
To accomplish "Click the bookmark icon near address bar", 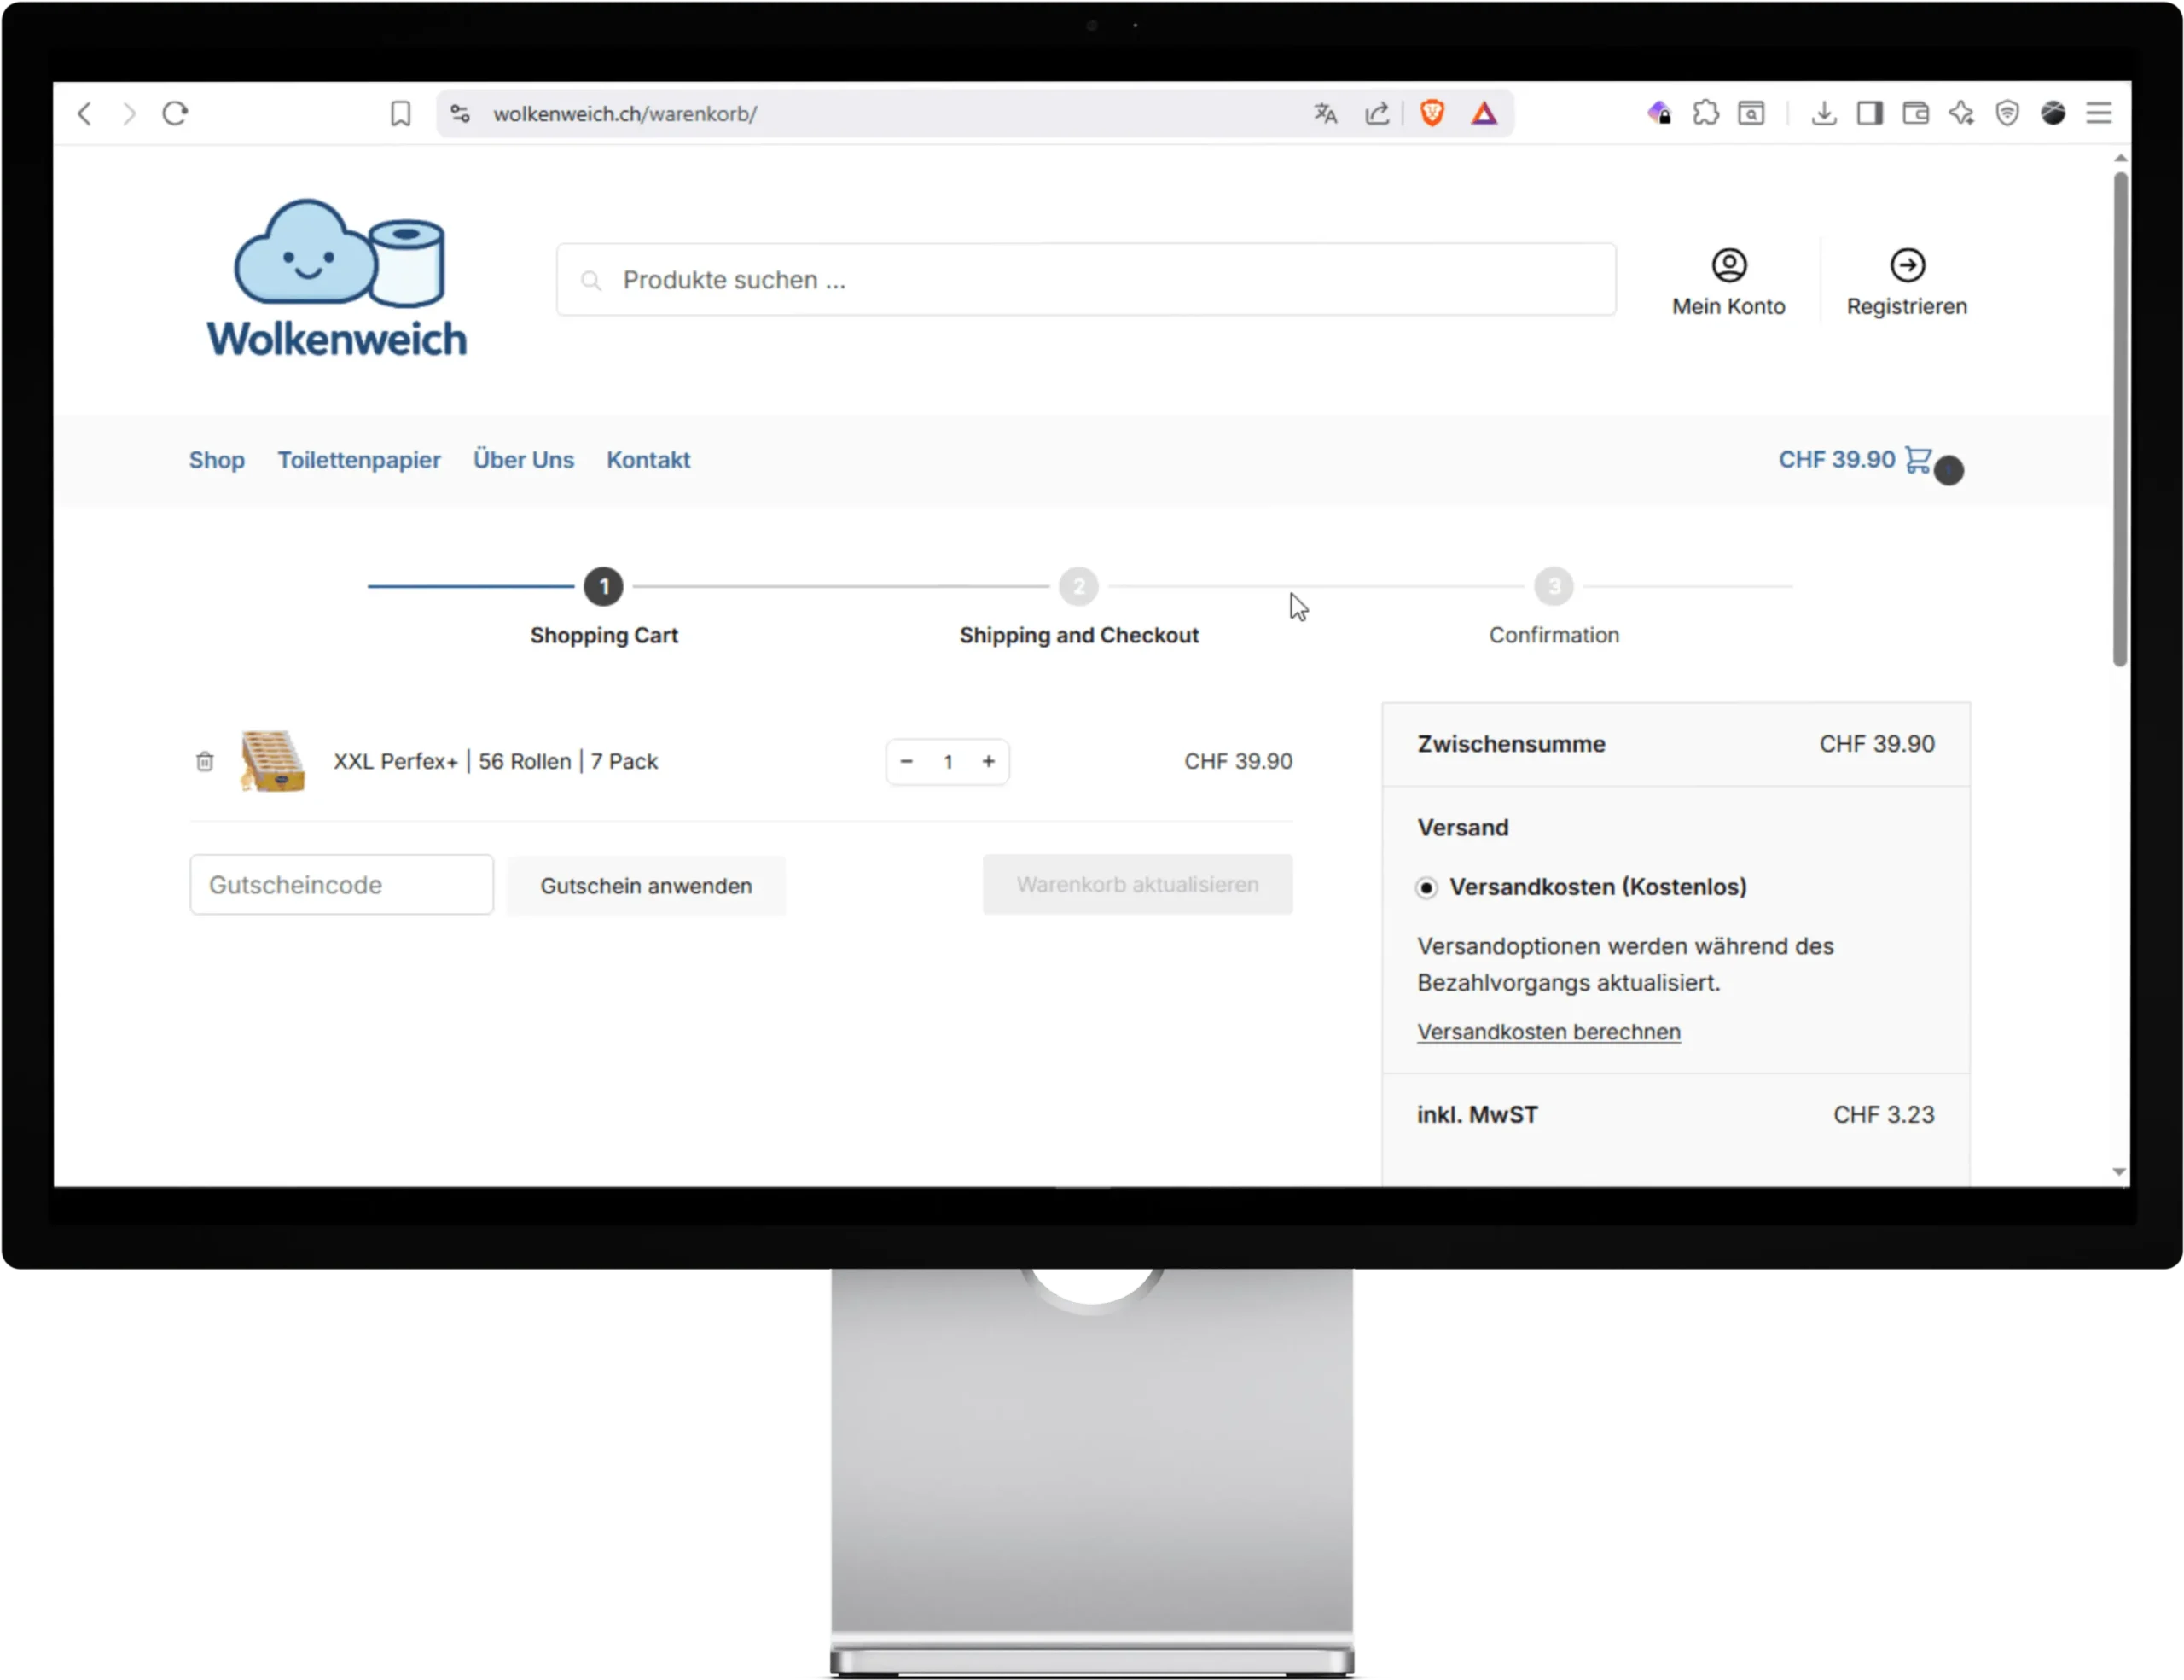I will (x=400, y=114).
